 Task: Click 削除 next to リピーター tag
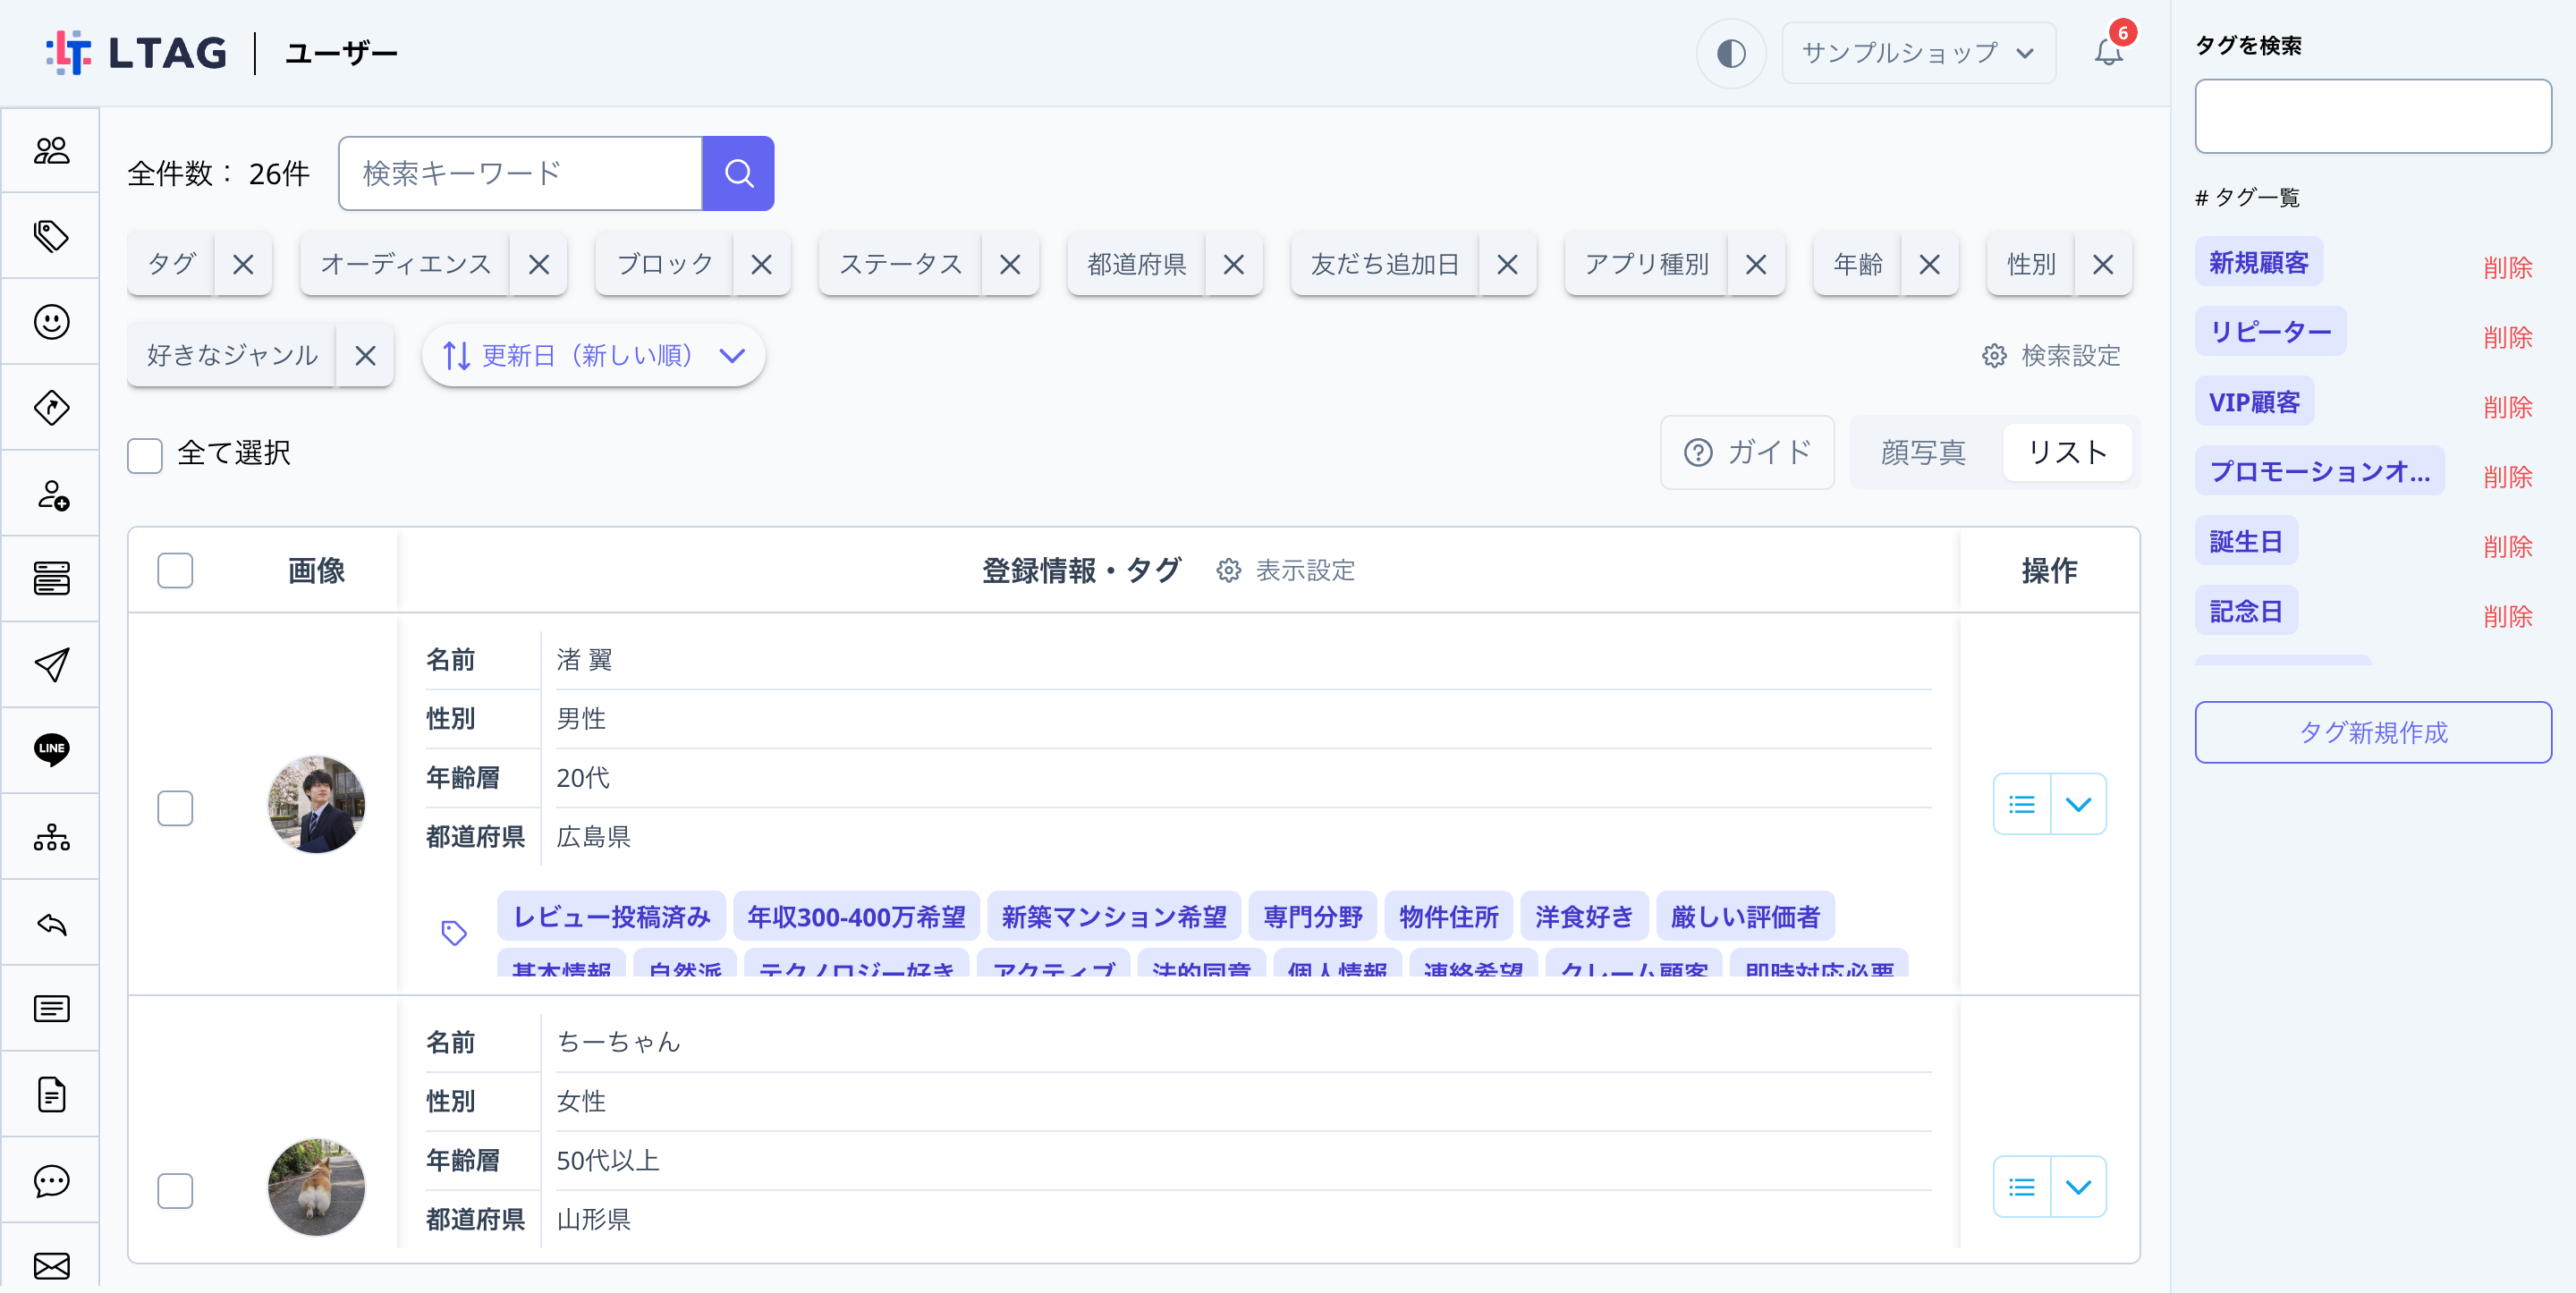(2507, 337)
